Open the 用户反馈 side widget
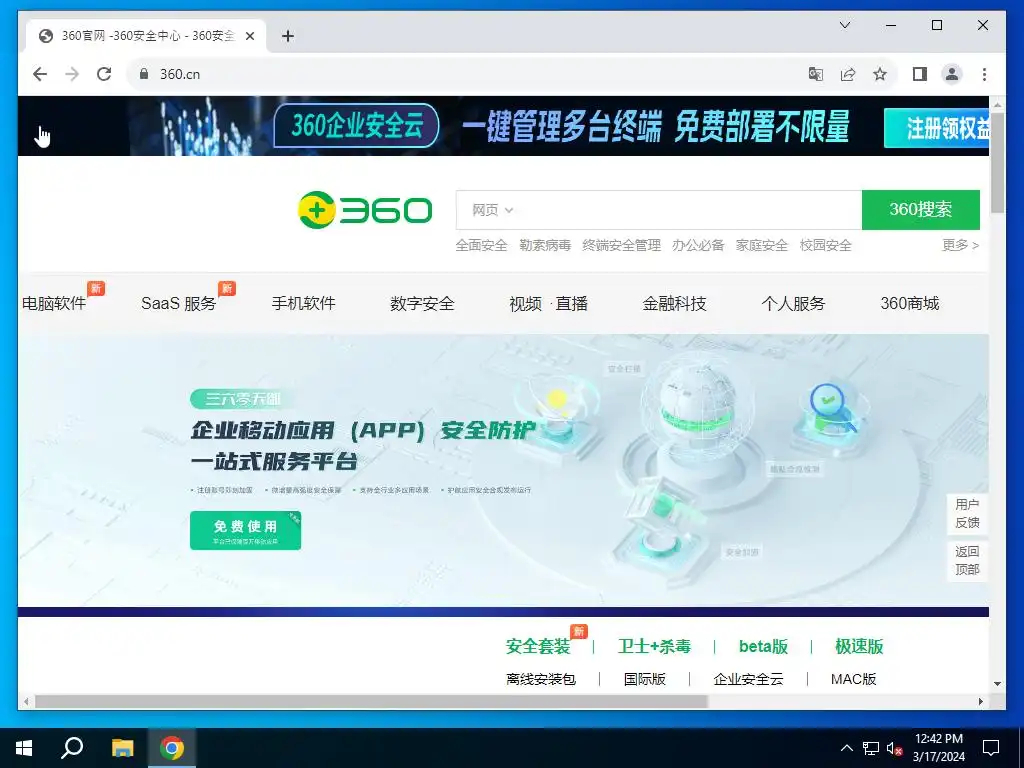The height and width of the screenshot is (768, 1024). click(967, 513)
